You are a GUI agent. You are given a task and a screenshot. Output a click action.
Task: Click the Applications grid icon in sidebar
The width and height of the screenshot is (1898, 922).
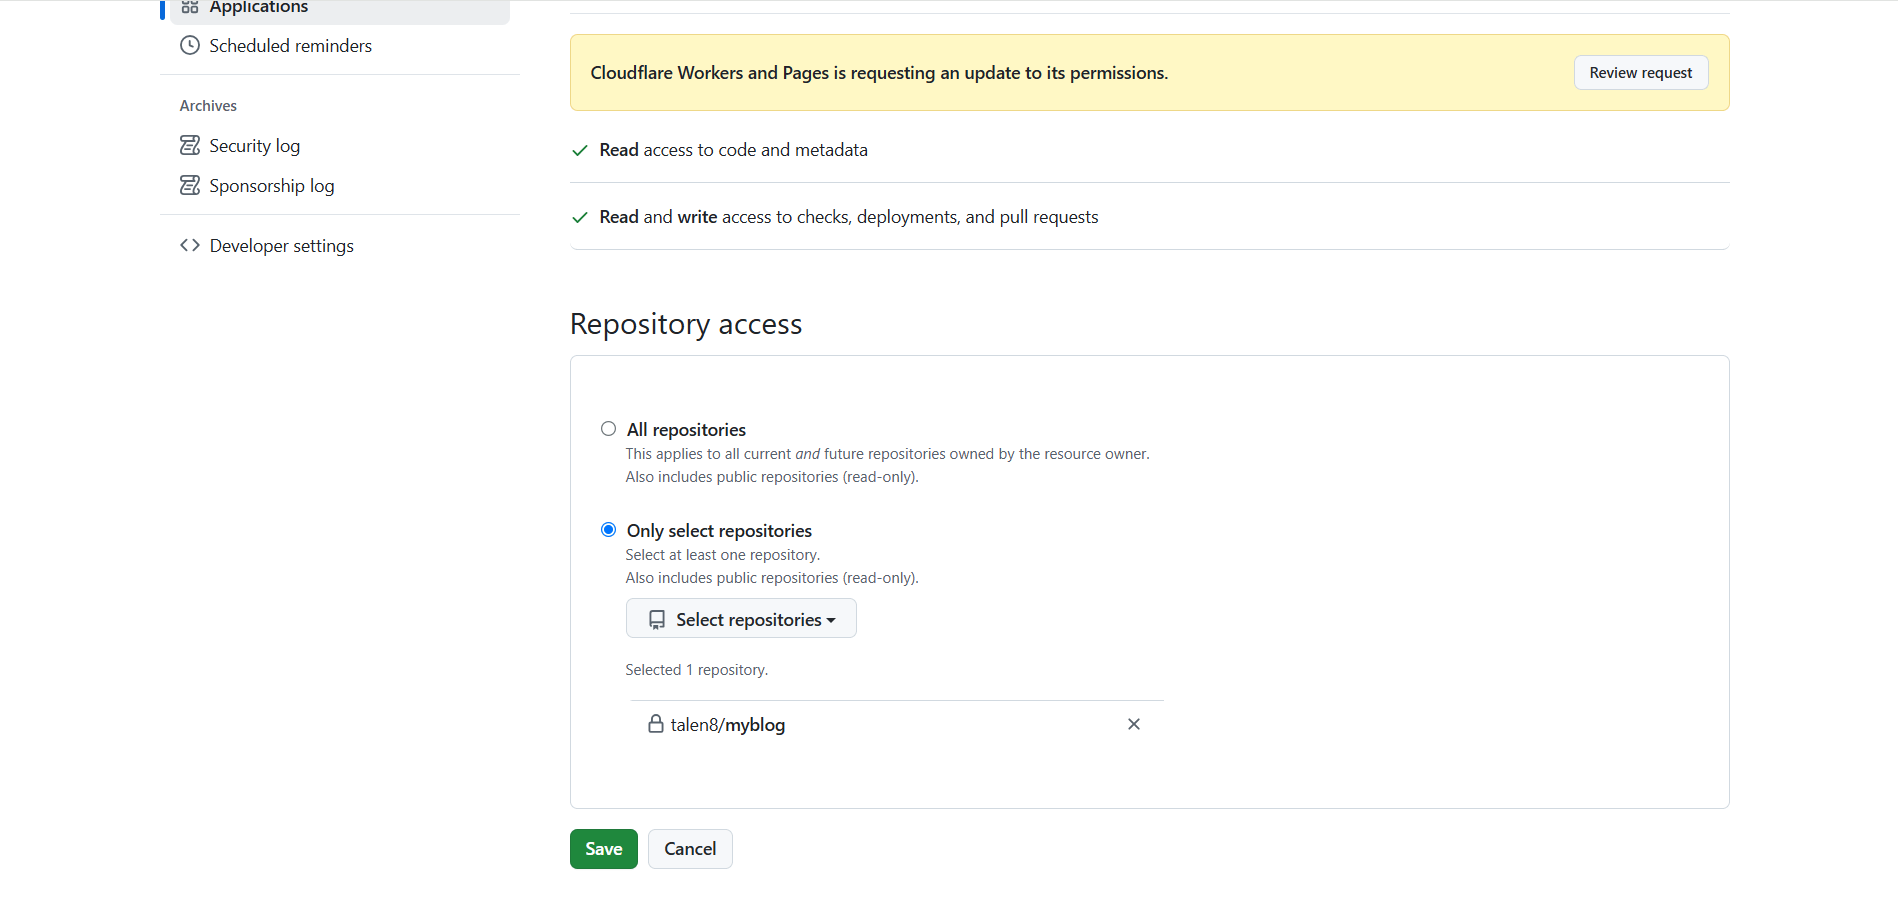[x=190, y=7]
